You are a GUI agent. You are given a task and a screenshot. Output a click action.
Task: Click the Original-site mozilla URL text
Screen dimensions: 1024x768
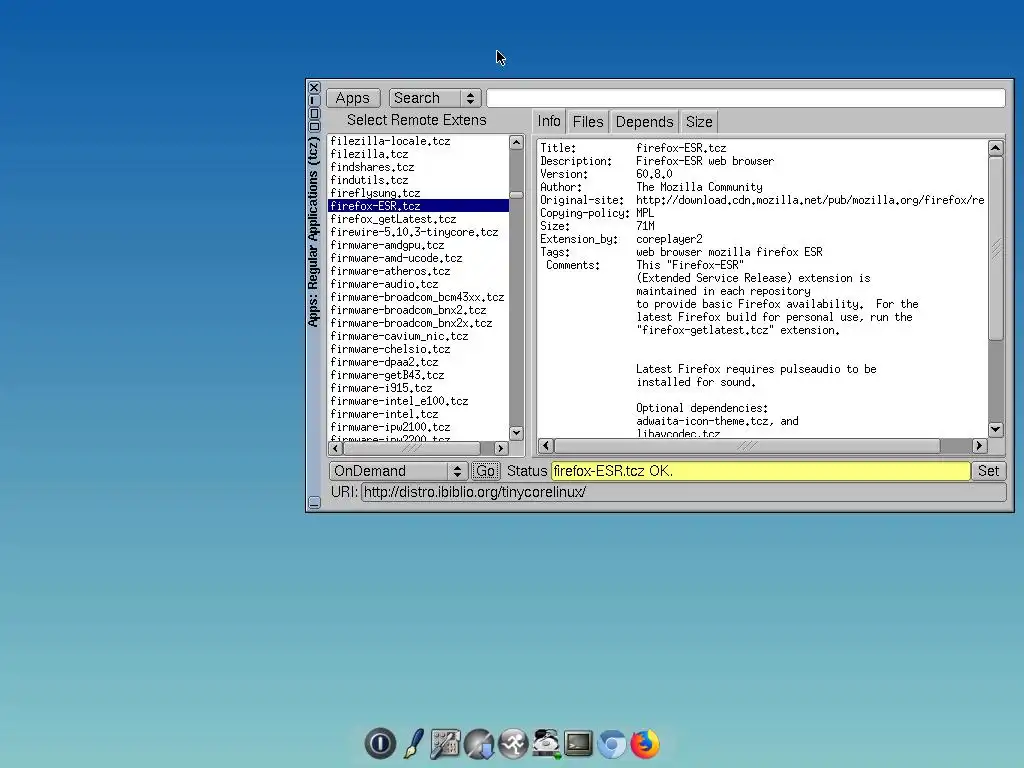pyautogui.click(x=810, y=200)
